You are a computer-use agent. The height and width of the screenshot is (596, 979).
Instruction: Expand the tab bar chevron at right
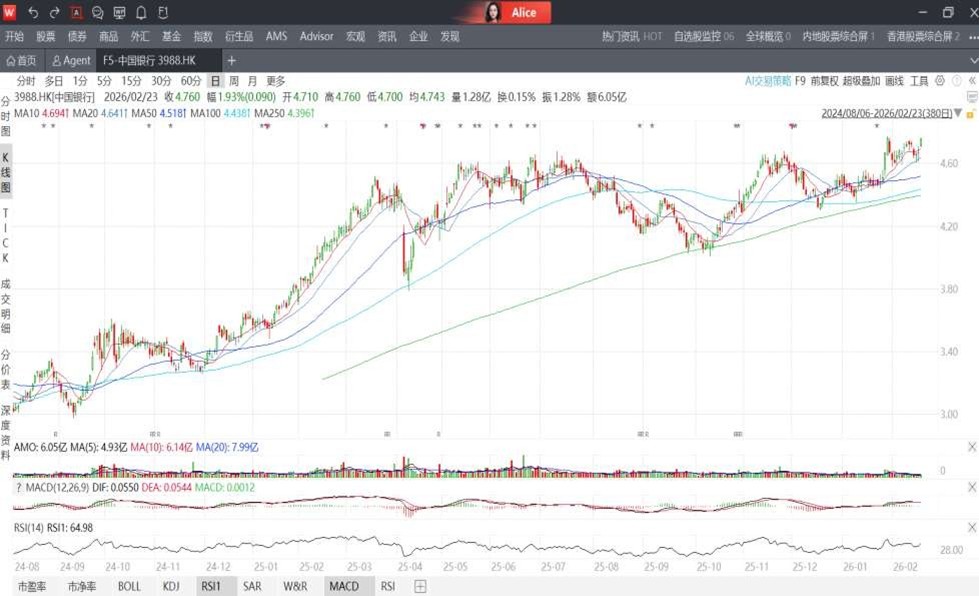pos(969,61)
